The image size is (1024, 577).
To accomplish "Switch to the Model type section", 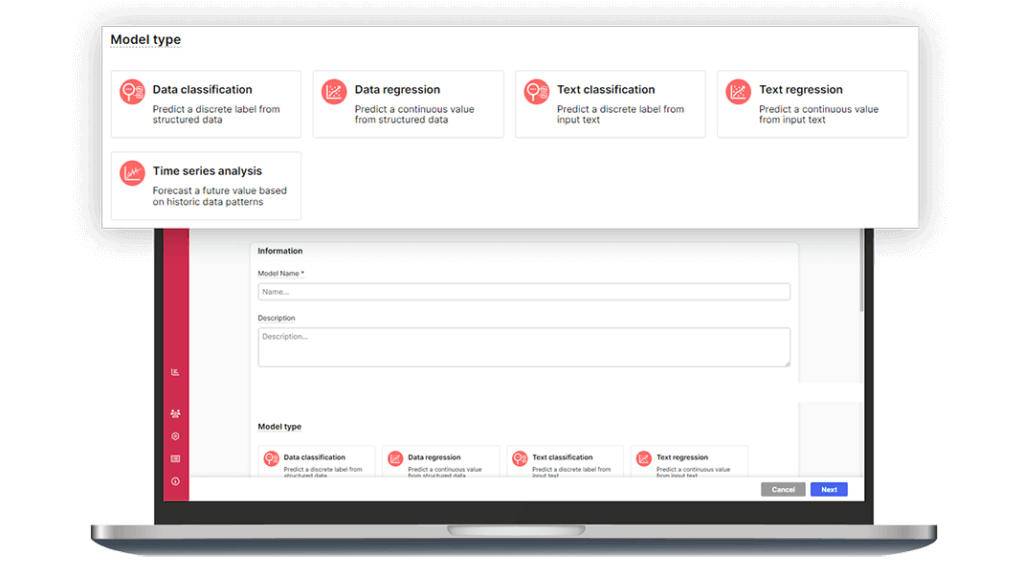I will 281,425.
